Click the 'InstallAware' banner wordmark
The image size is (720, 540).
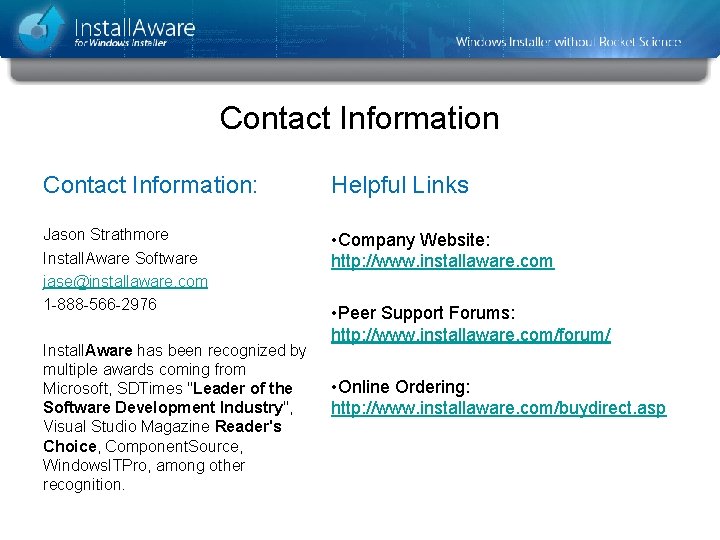click(135, 27)
